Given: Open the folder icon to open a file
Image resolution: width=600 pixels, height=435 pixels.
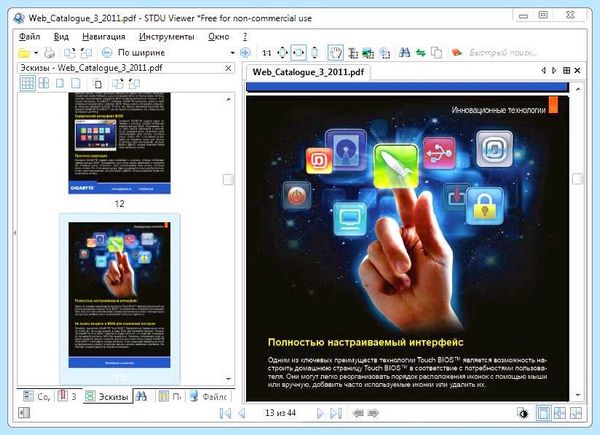Looking at the screenshot, I should pyautogui.click(x=24, y=53).
